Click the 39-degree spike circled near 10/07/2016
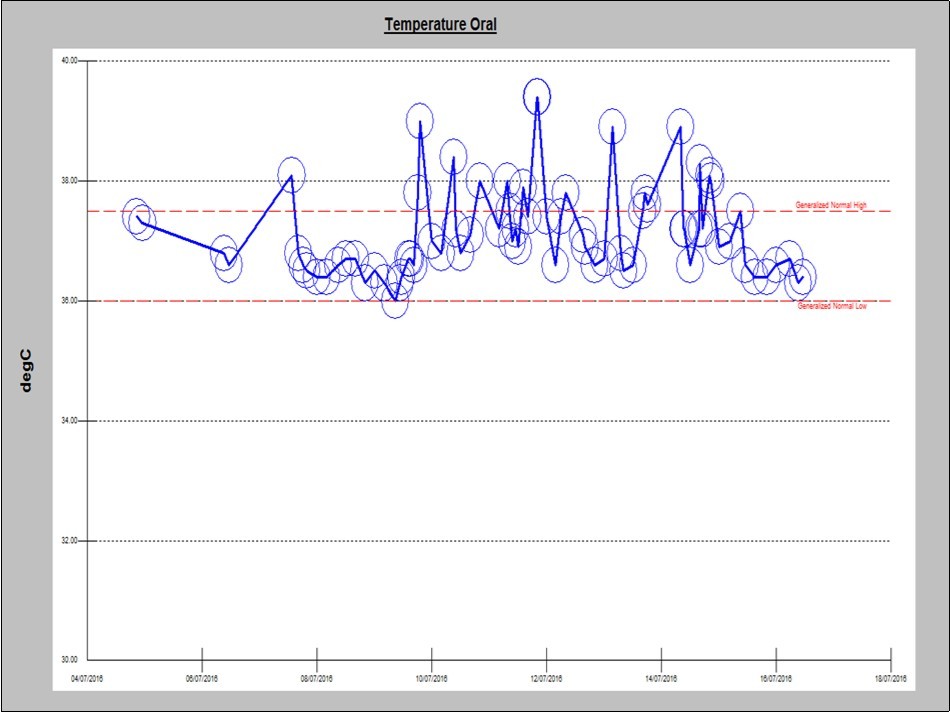 pos(419,122)
